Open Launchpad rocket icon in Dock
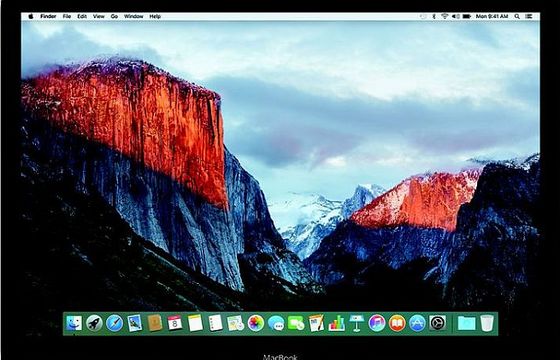The height and width of the screenshot is (360, 560). (x=94, y=323)
